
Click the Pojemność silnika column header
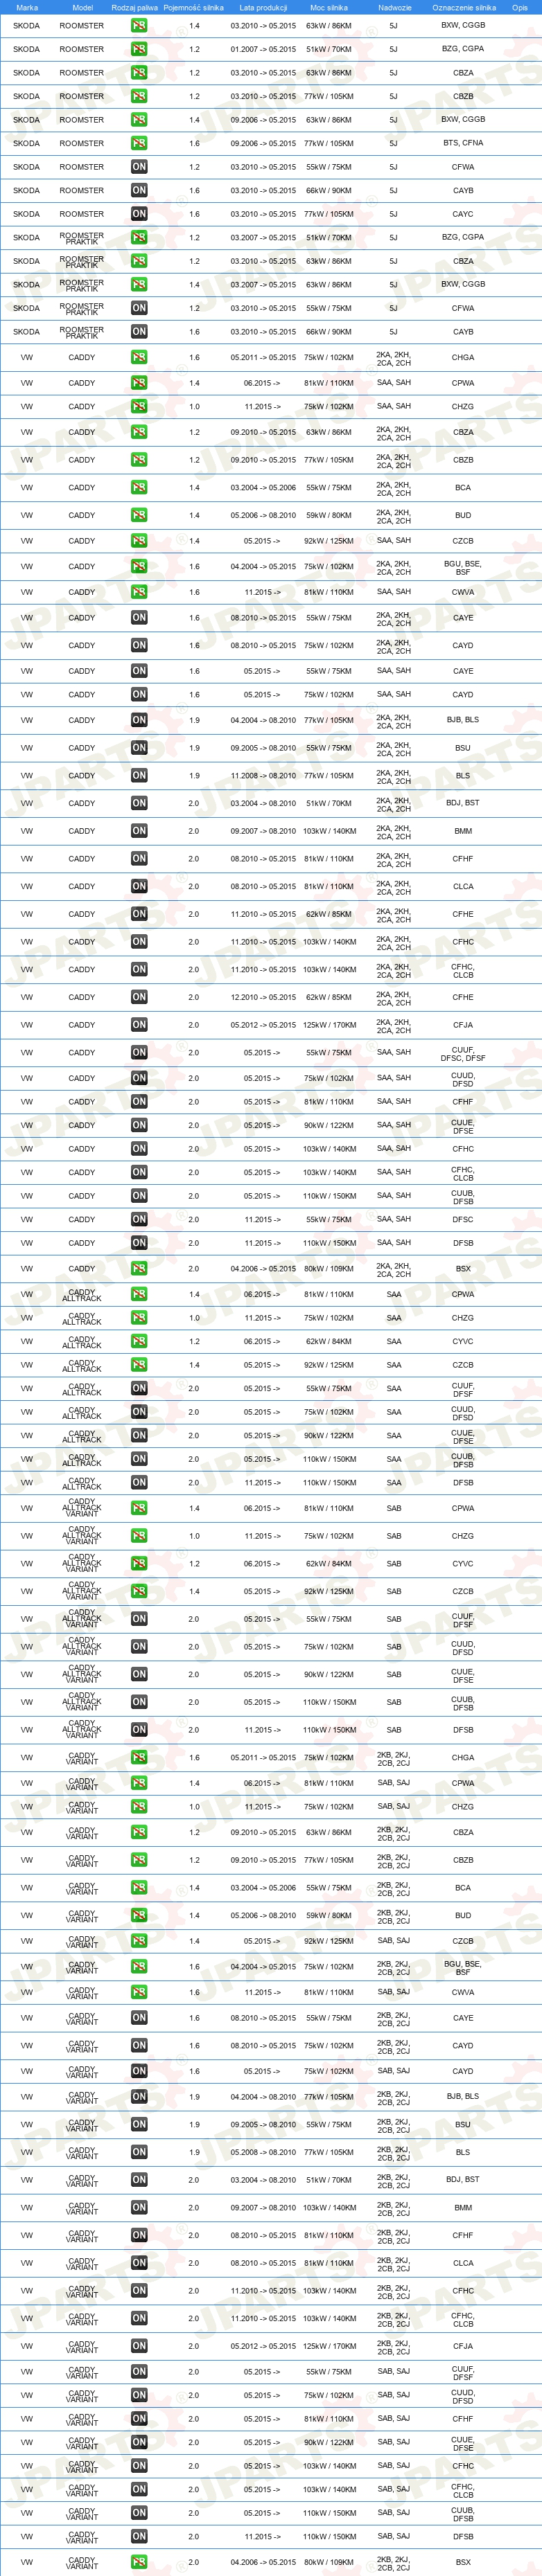pos(194,7)
